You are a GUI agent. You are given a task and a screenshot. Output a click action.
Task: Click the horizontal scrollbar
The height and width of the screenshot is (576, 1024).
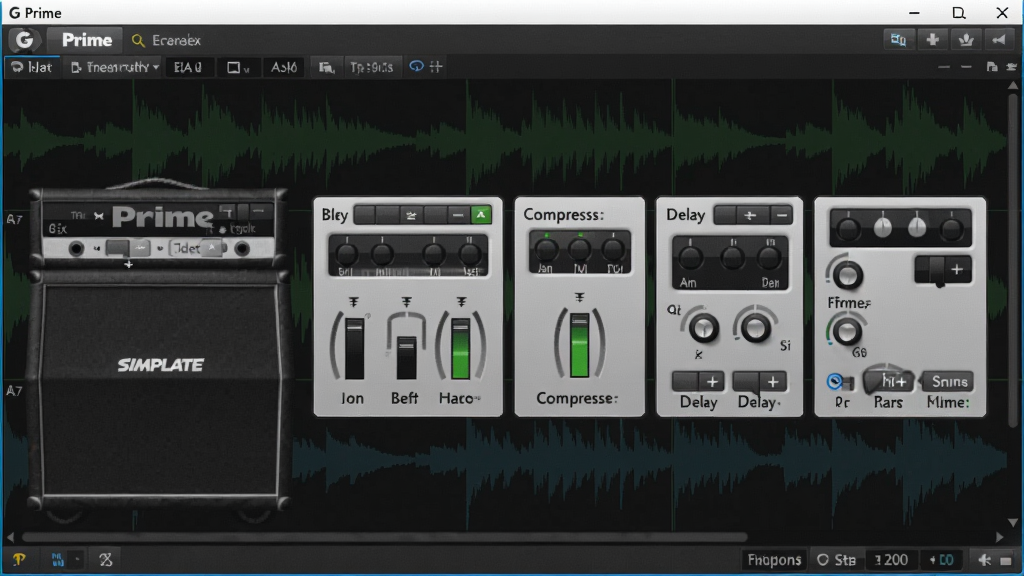(x=385, y=537)
